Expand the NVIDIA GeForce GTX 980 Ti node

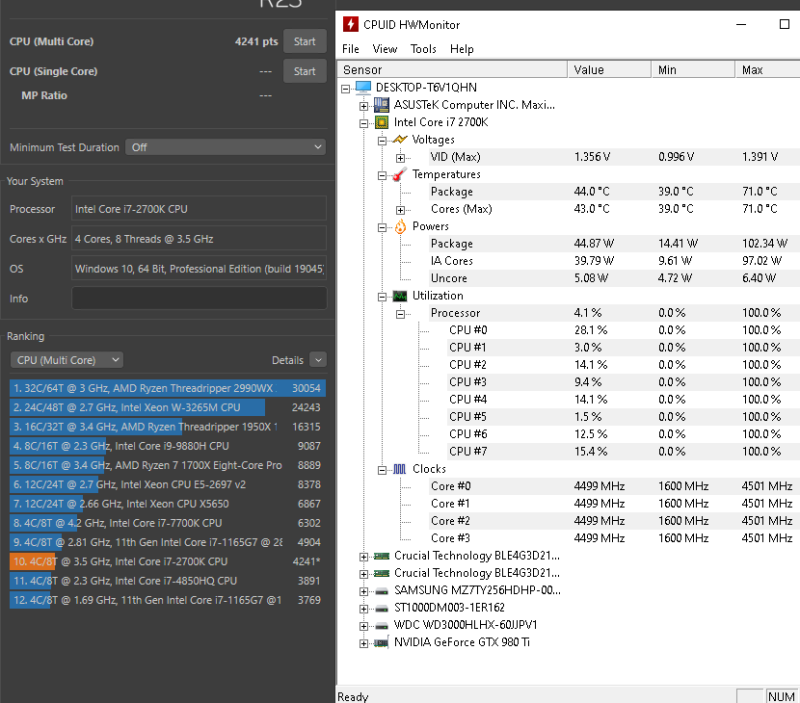tap(363, 643)
